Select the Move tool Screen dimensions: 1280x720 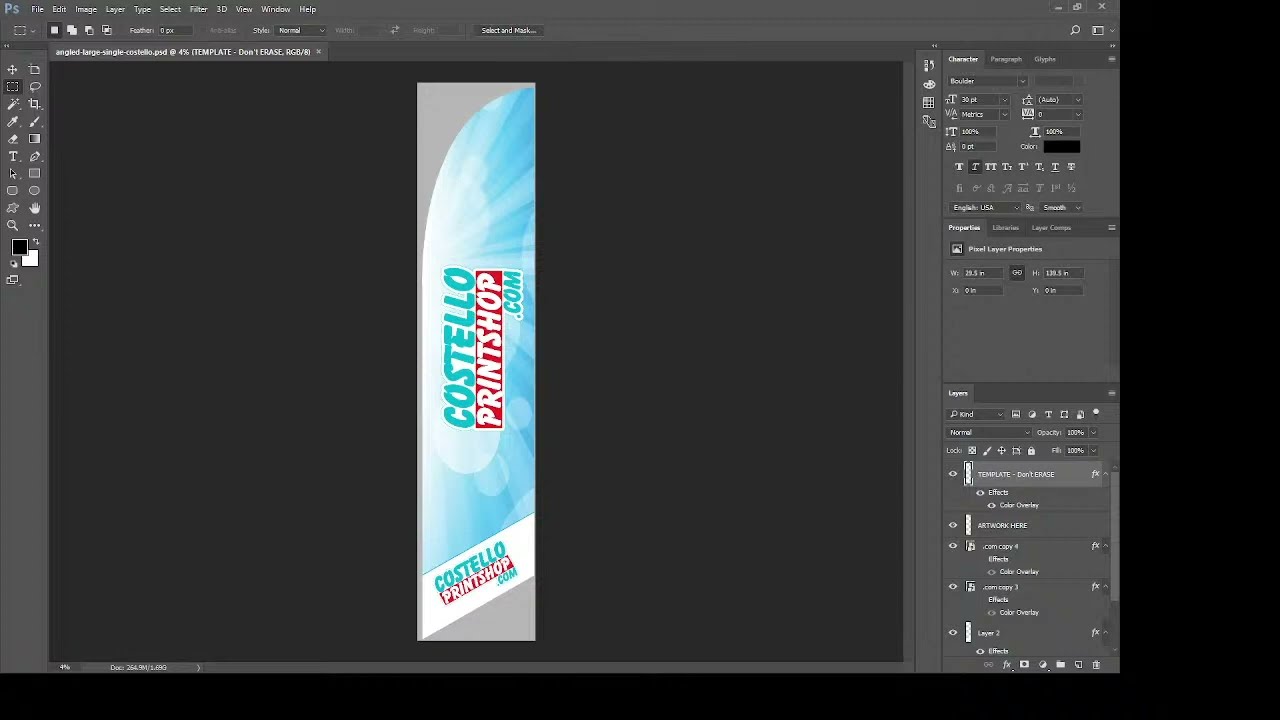[13, 69]
